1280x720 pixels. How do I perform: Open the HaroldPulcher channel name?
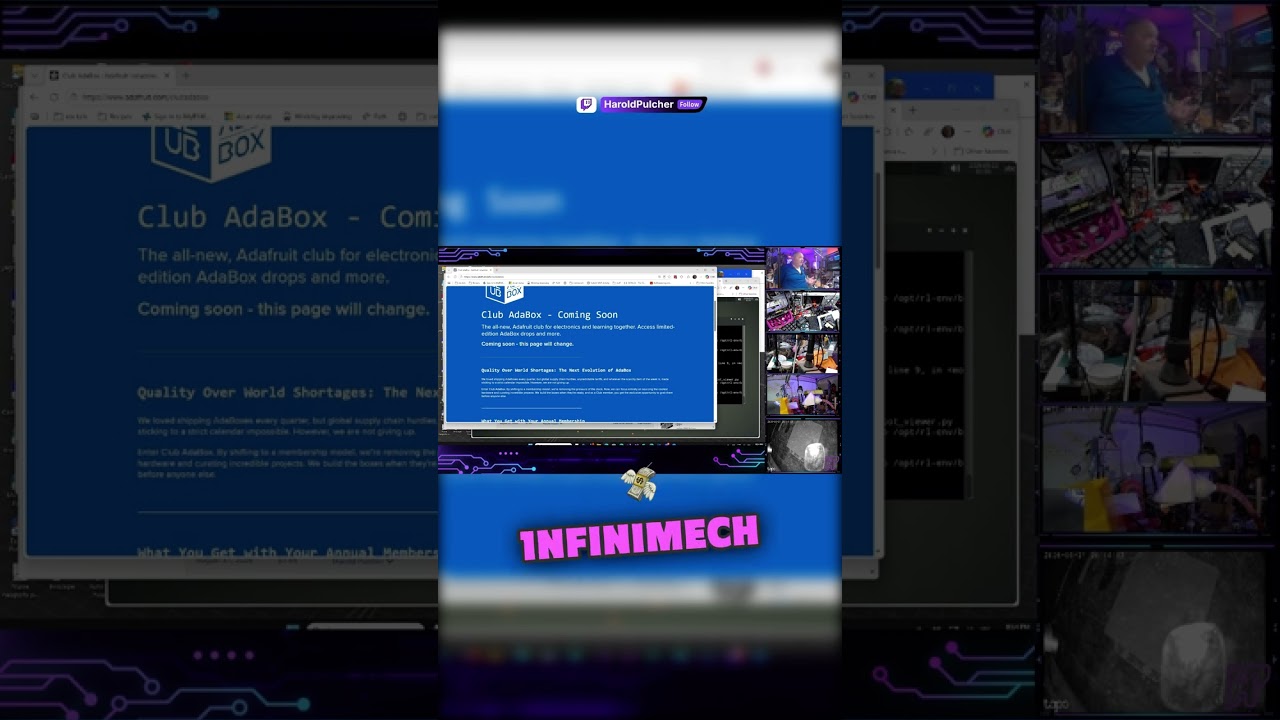pos(639,105)
